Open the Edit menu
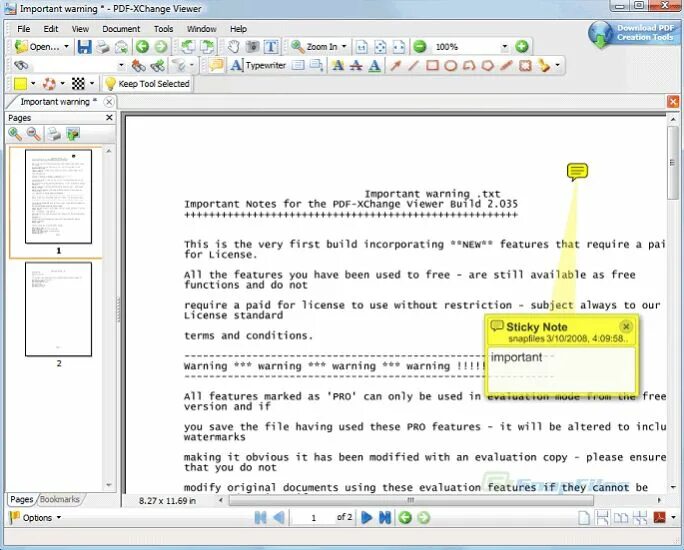The width and height of the screenshot is (684, 550). (51, 29)
